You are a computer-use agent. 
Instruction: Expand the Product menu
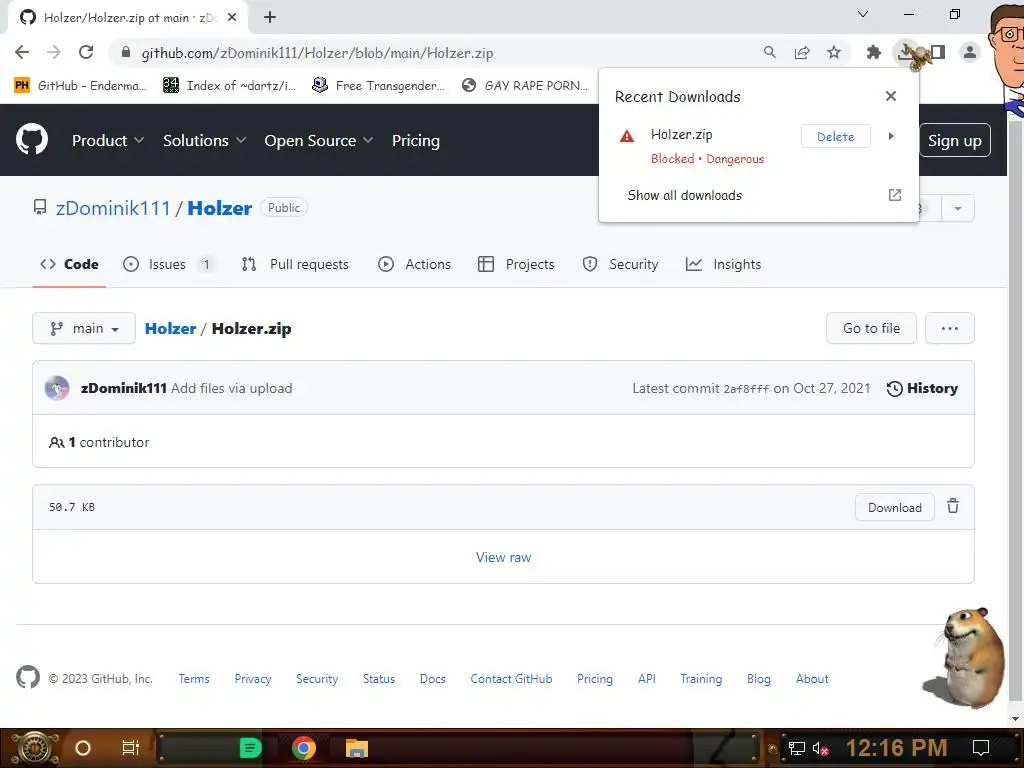108,140
